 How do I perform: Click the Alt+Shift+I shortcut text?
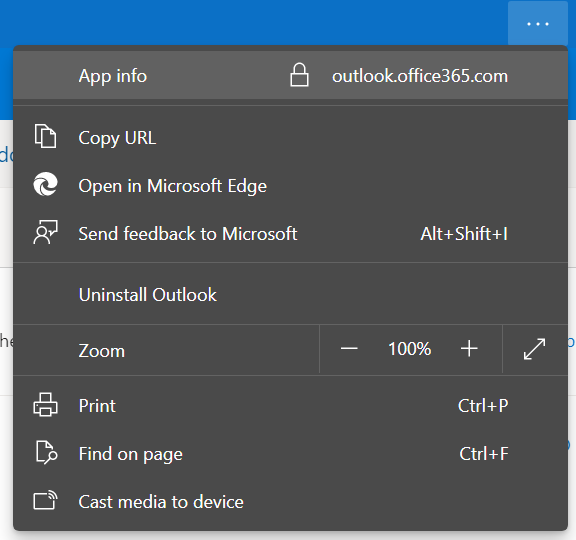click(x=464, y=234)
